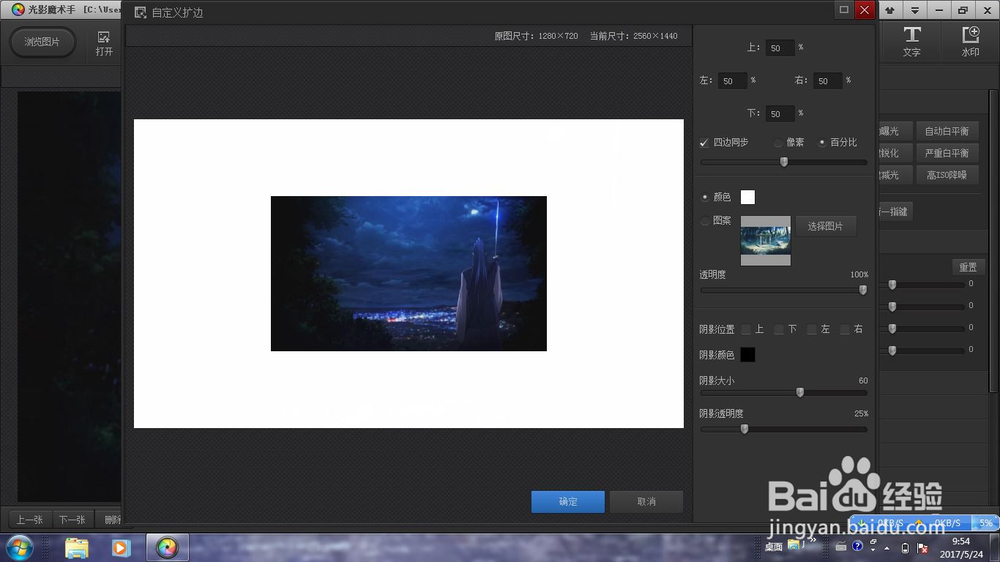The image size is (1000, 562).
Task: Click the keyboard input tray icon
Action: 841,546
